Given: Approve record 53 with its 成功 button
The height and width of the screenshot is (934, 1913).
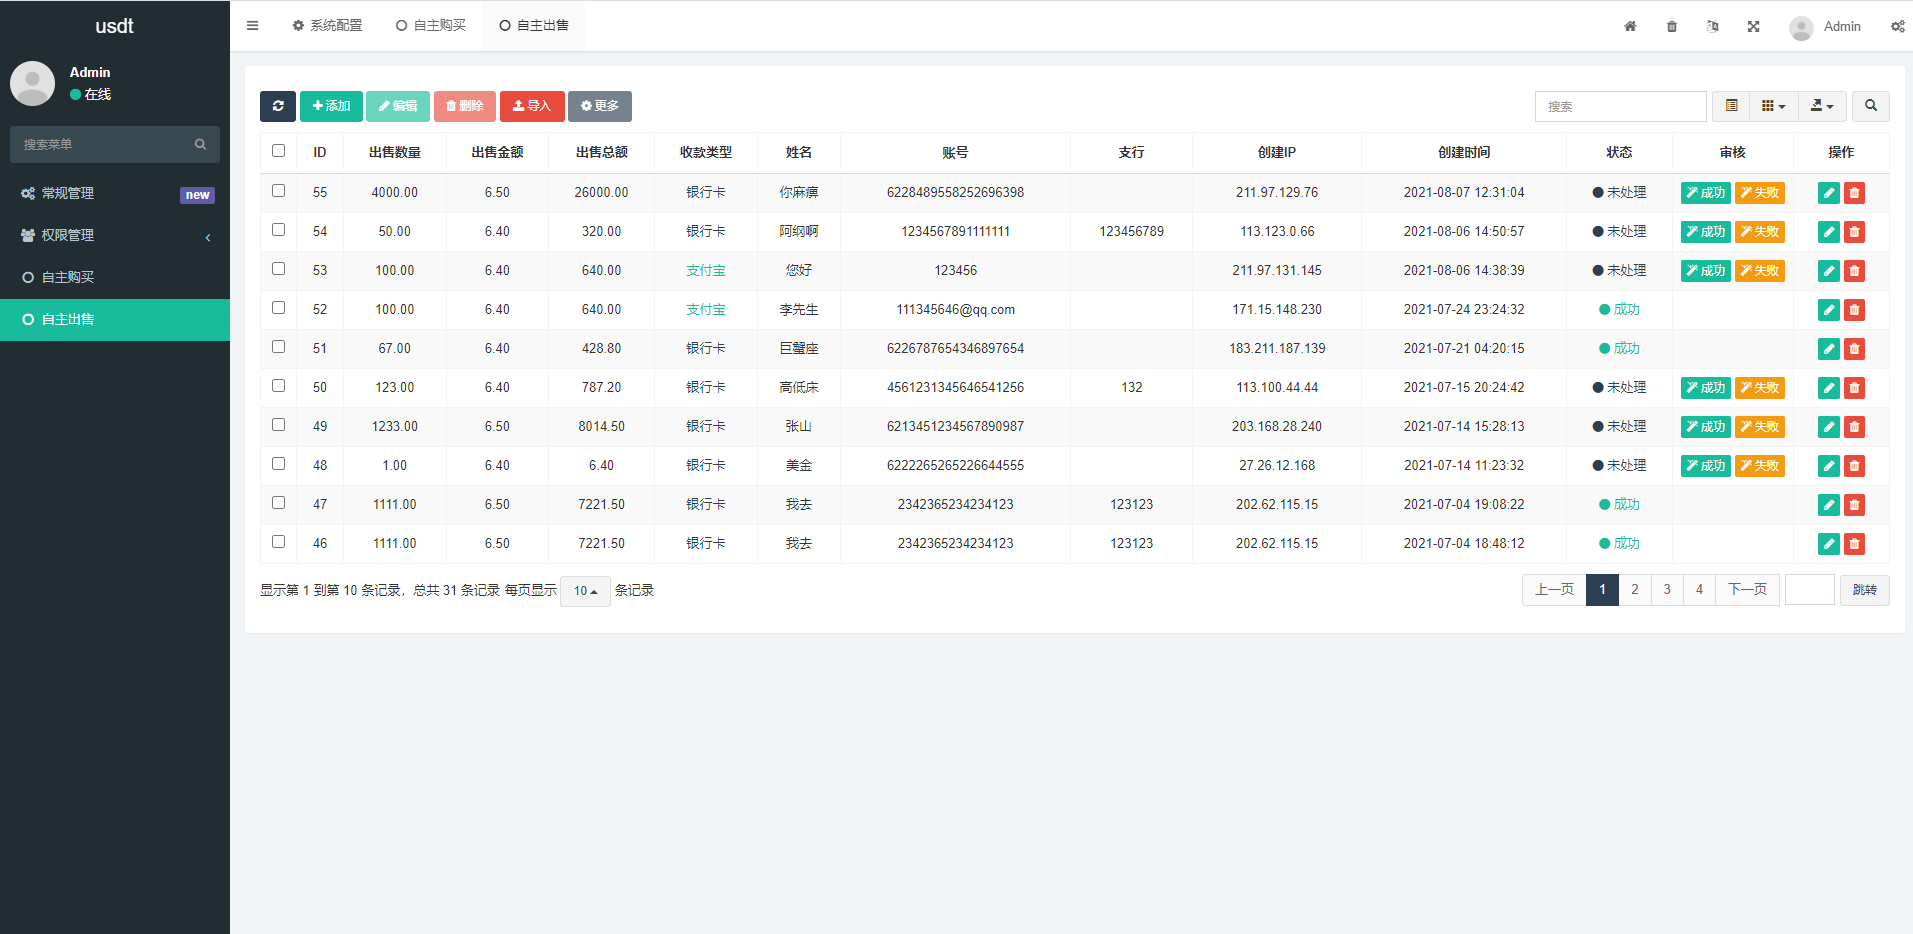Looking at the screenshot, I should tap(1705, 270).
